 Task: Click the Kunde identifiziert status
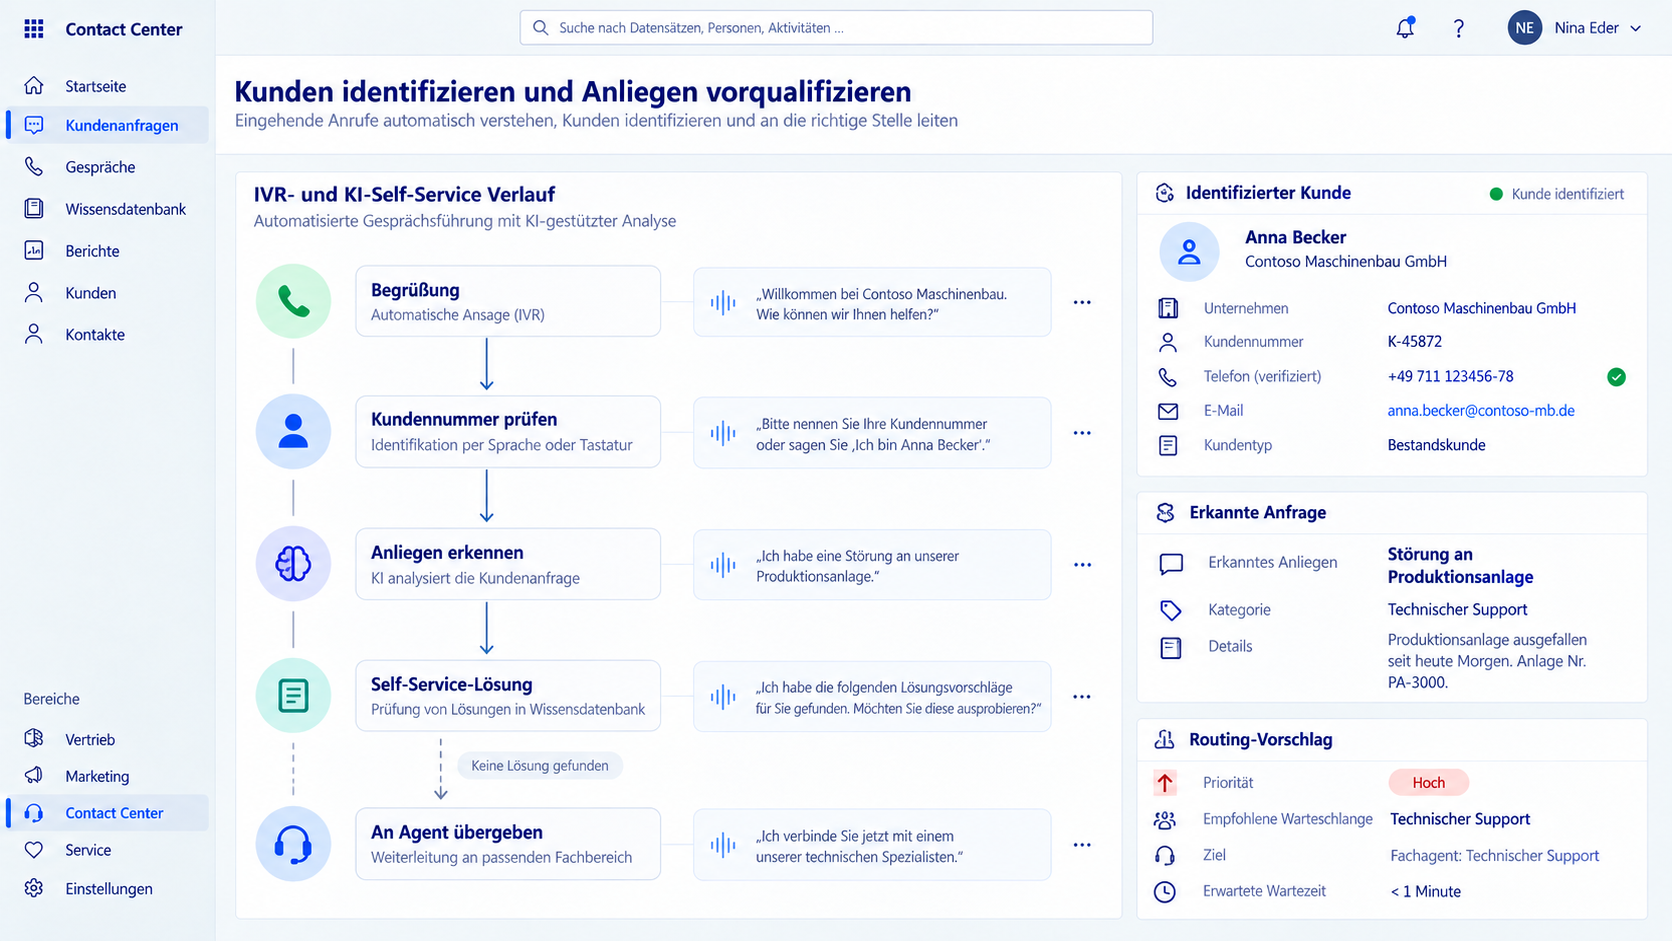click(1557, 194)
